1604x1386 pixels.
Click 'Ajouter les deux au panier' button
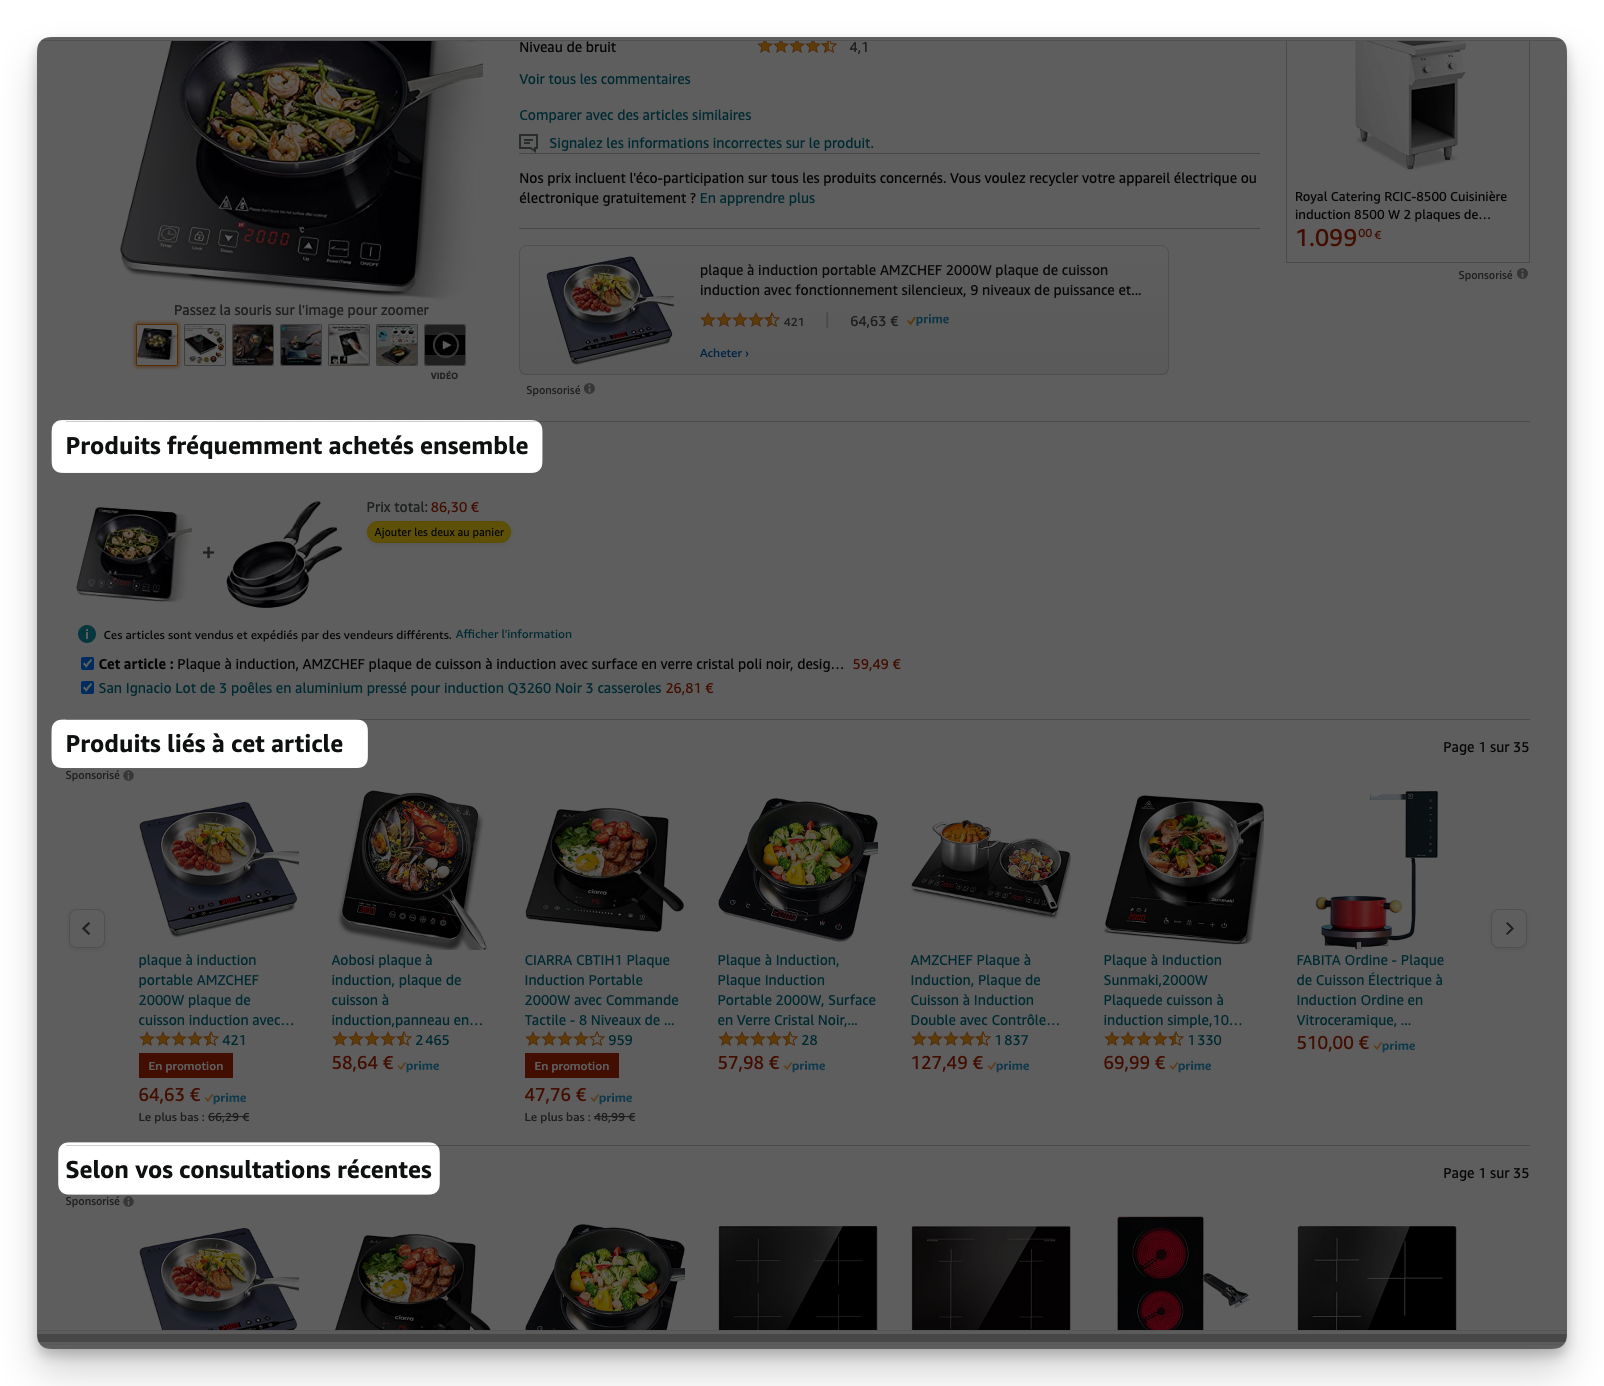439,532
